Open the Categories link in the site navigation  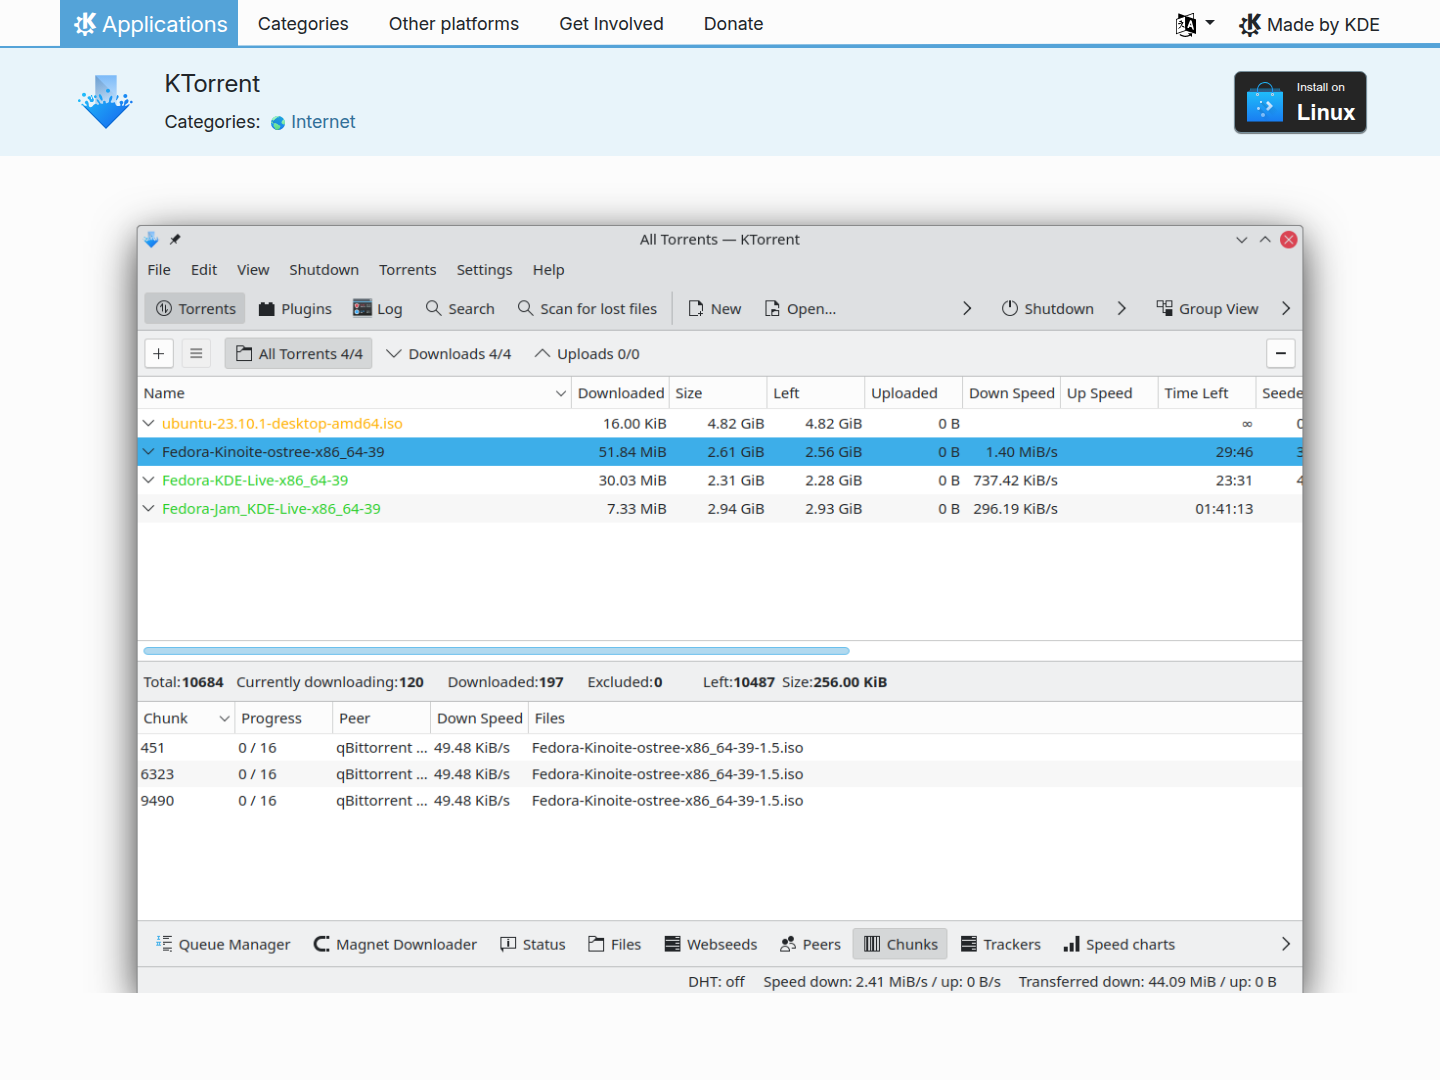click(303, 24)
